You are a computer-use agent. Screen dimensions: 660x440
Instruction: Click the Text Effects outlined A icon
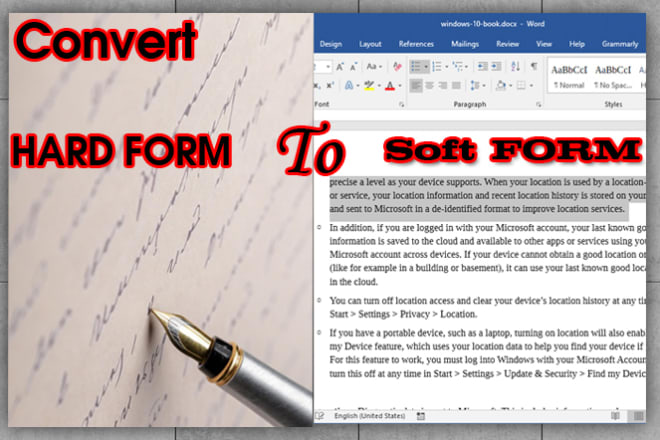(x=349, y=85)
